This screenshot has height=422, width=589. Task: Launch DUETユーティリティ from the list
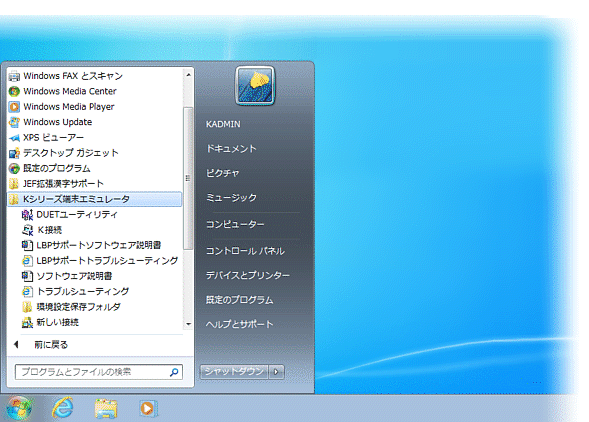tap(69, 215)
